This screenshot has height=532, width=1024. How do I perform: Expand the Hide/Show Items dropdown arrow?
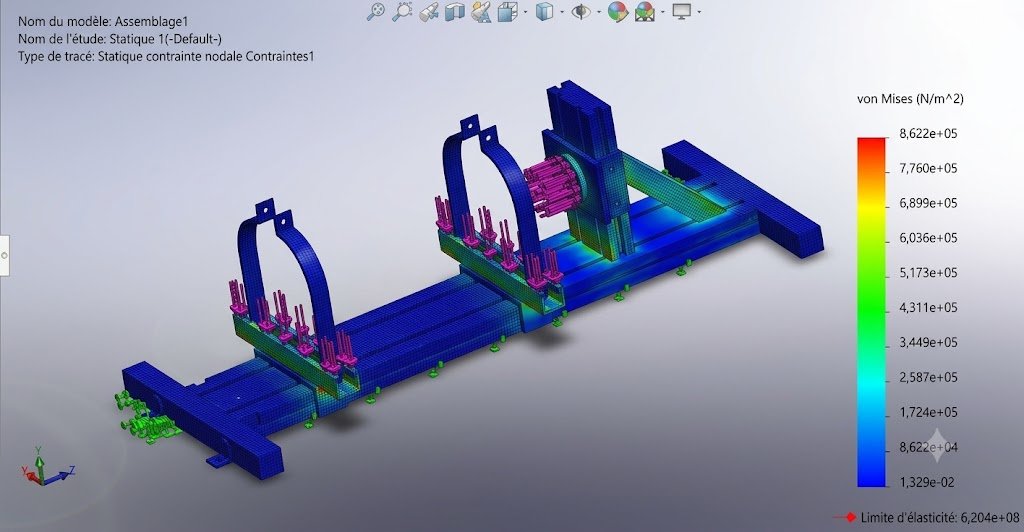tap(598, 12)
